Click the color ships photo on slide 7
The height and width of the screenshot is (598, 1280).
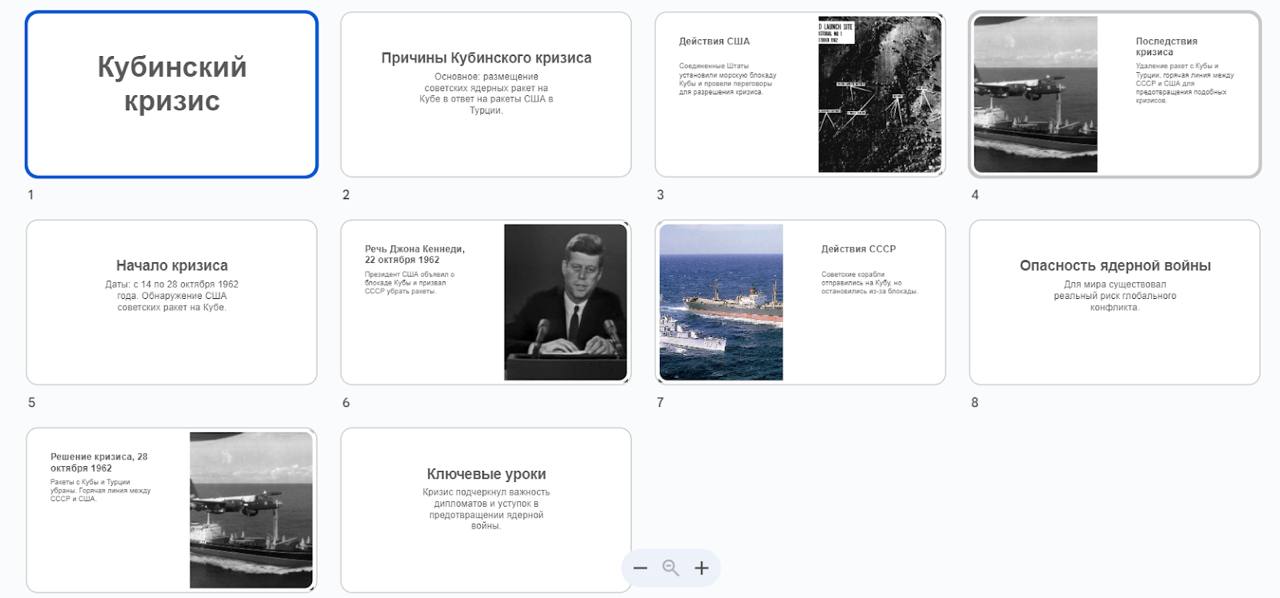tap(721, 302)
